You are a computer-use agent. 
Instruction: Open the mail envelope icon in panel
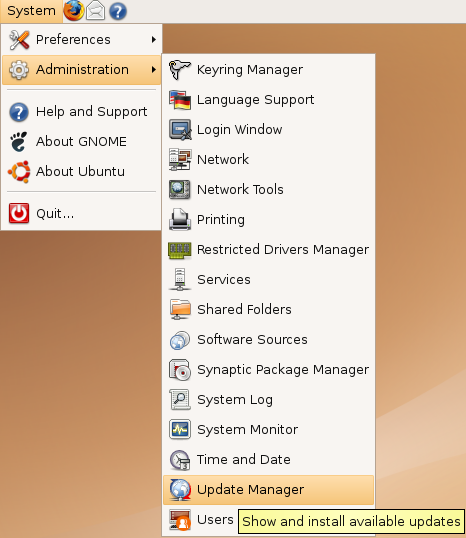[x=95, y=11]
